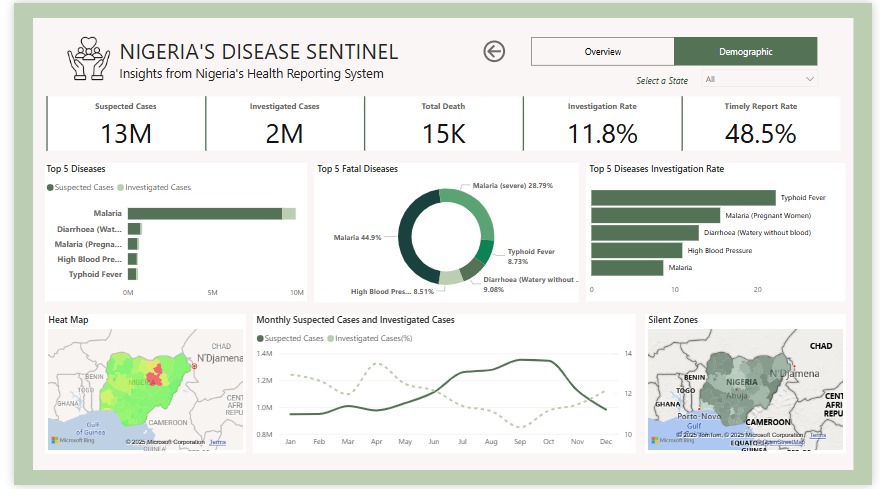Click the Microsoft Bing logo on Heat Map
Viewport: 880px width, 489px height.
click(73, 440)
